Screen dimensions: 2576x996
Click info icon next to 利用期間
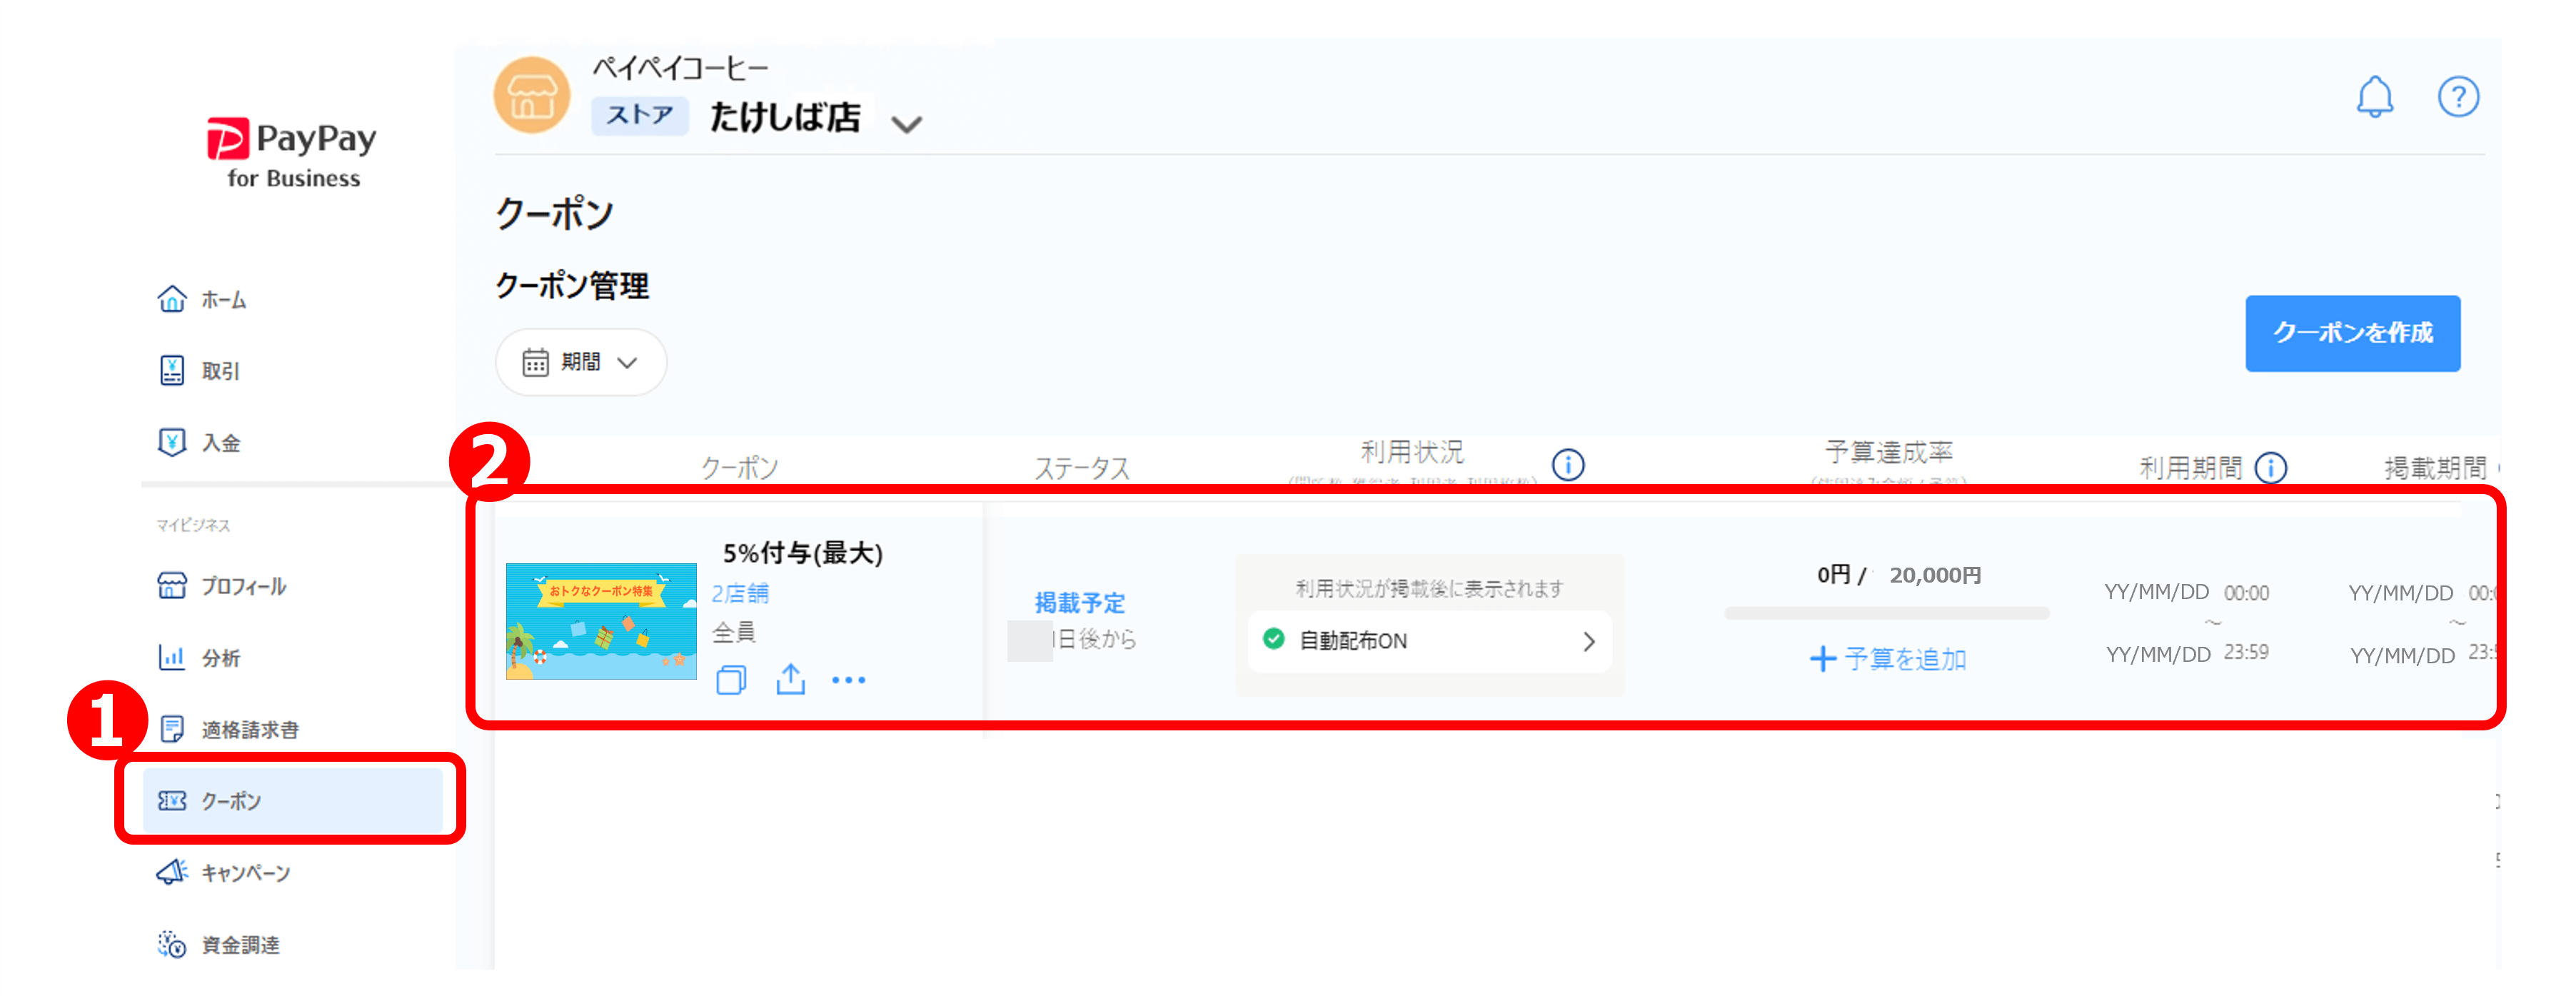(x=2271, y=468)
